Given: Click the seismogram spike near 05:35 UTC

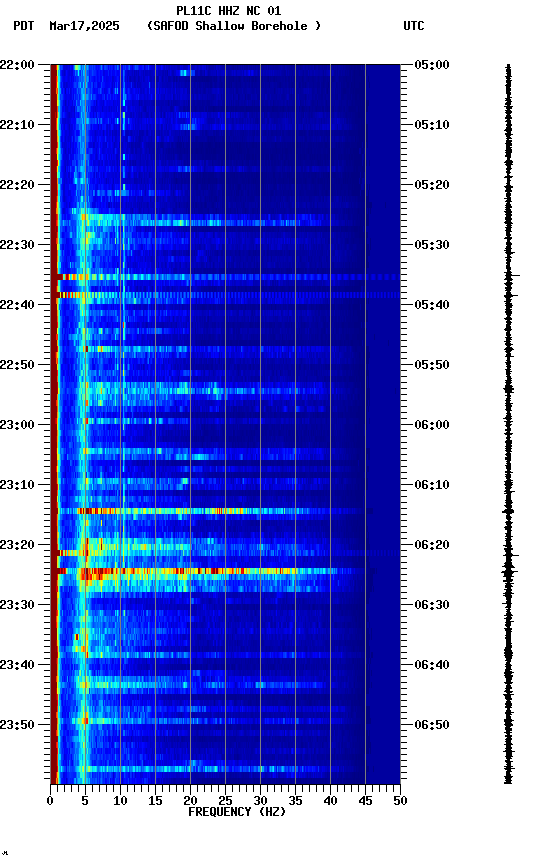Looking at the screenshot, I should (x=512, y=275).
